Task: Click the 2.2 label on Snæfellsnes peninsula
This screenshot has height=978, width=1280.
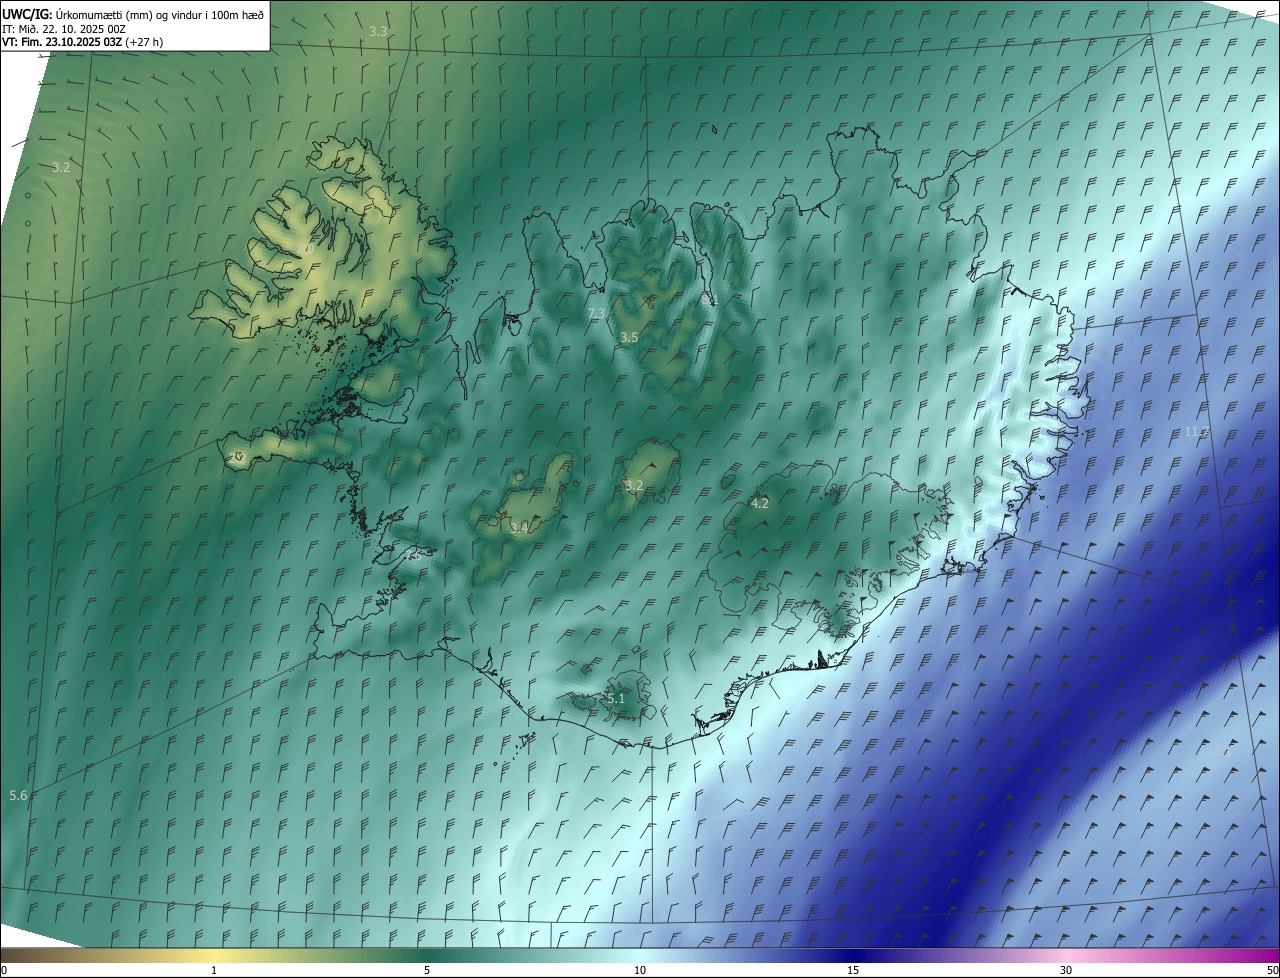Action: click(237, 457)
